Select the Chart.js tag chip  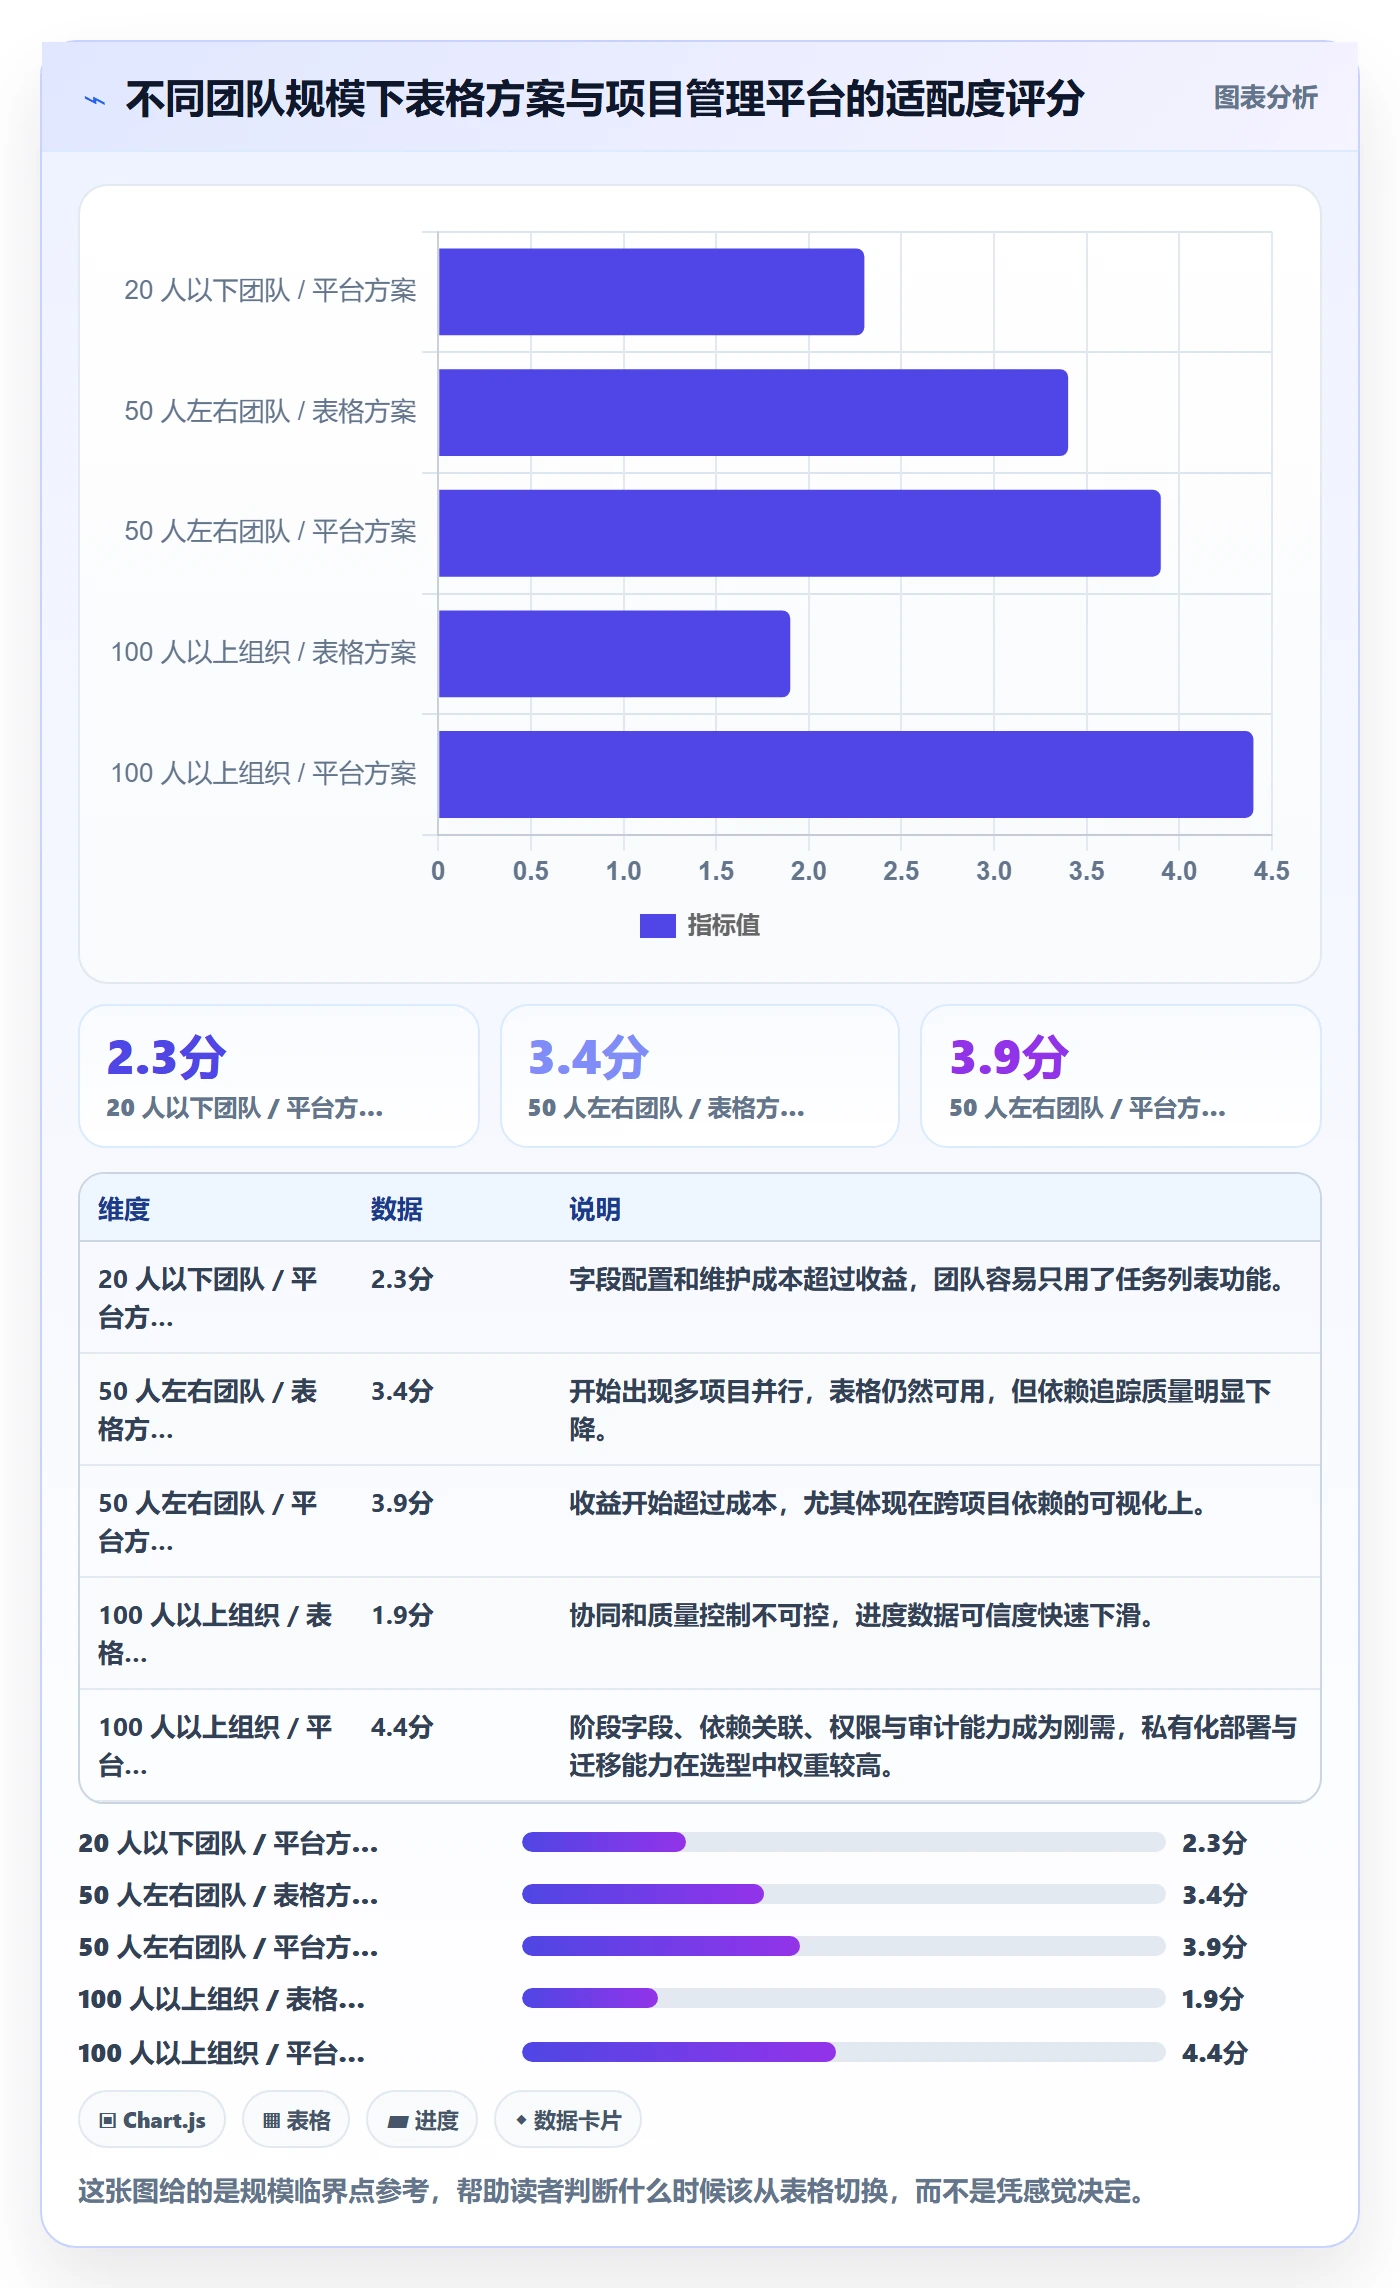(152, 2120)
